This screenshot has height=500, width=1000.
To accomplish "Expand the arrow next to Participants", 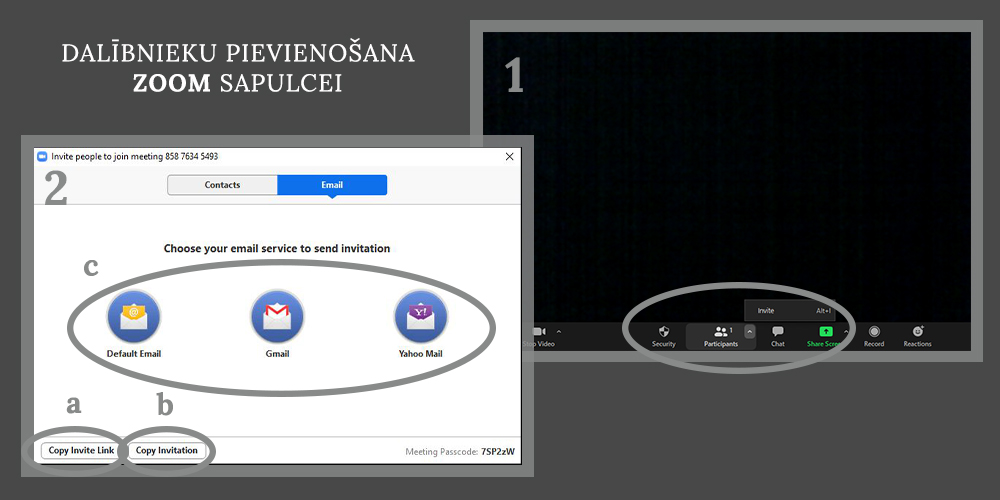I will click(x=749, y=332).
